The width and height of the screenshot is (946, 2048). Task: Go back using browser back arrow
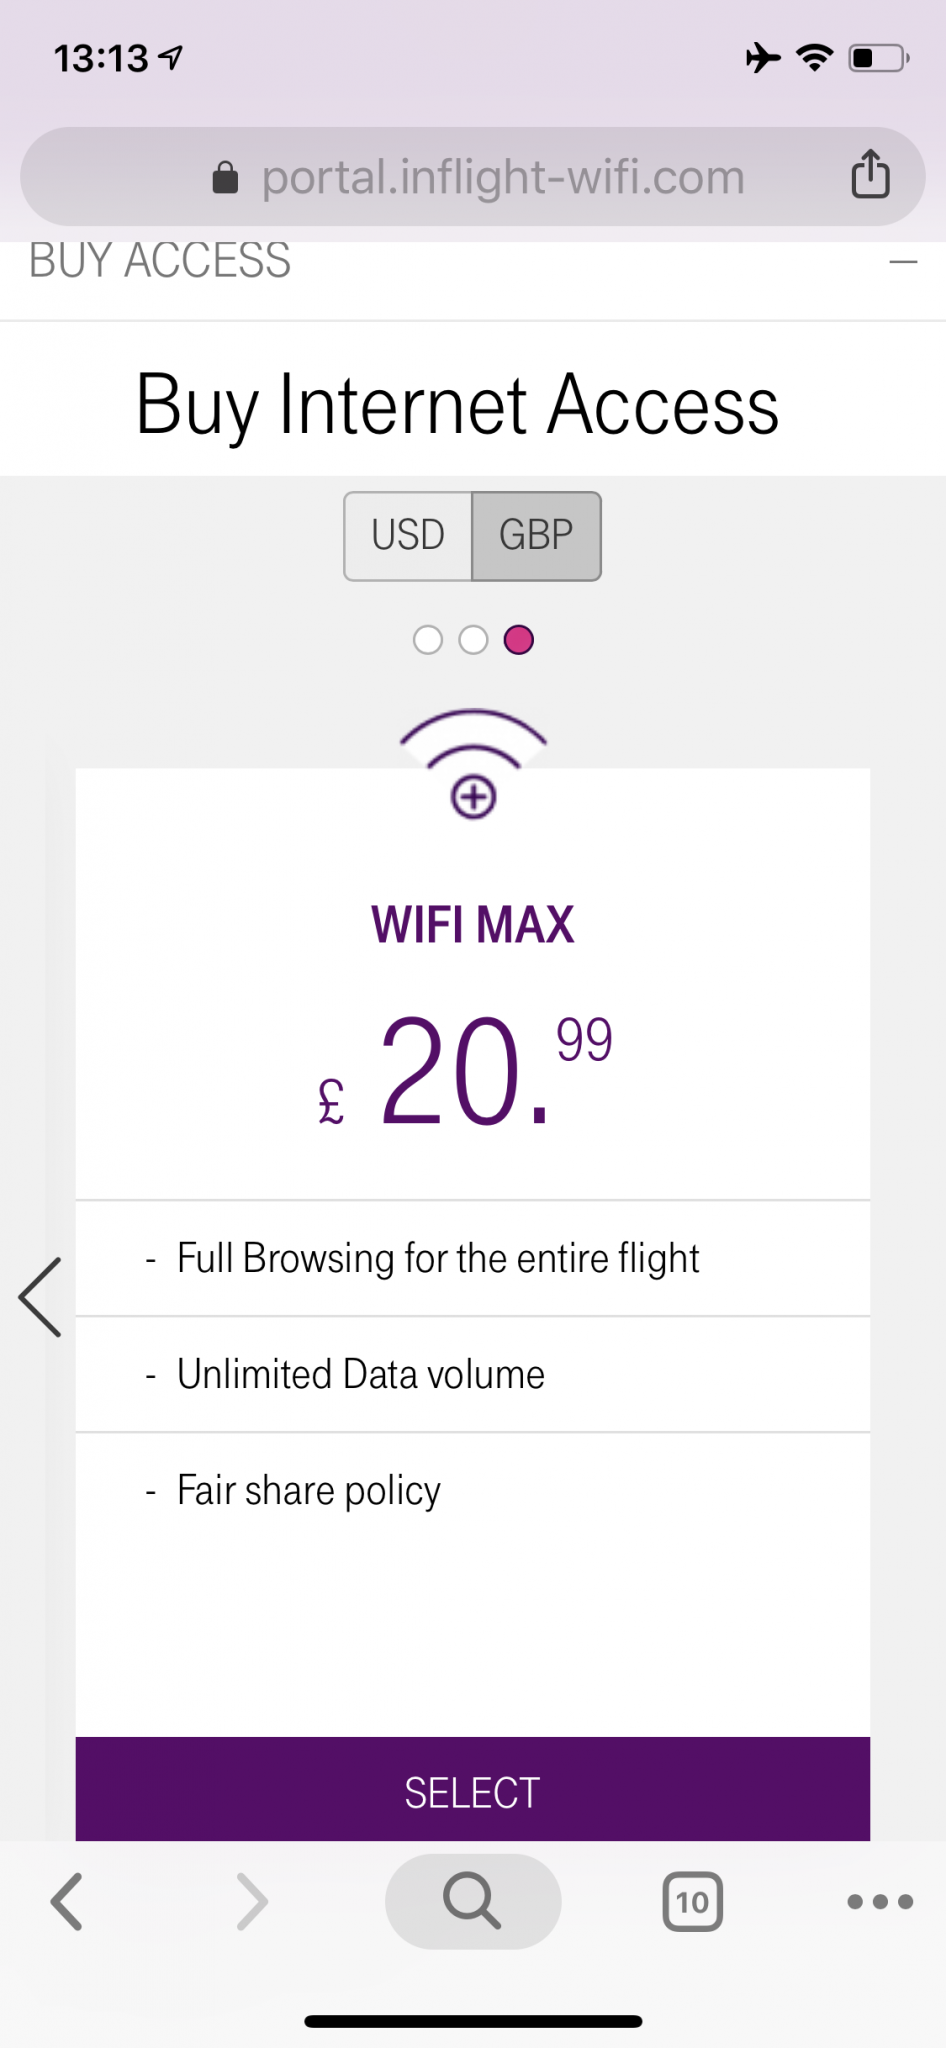coord(67,1901)
